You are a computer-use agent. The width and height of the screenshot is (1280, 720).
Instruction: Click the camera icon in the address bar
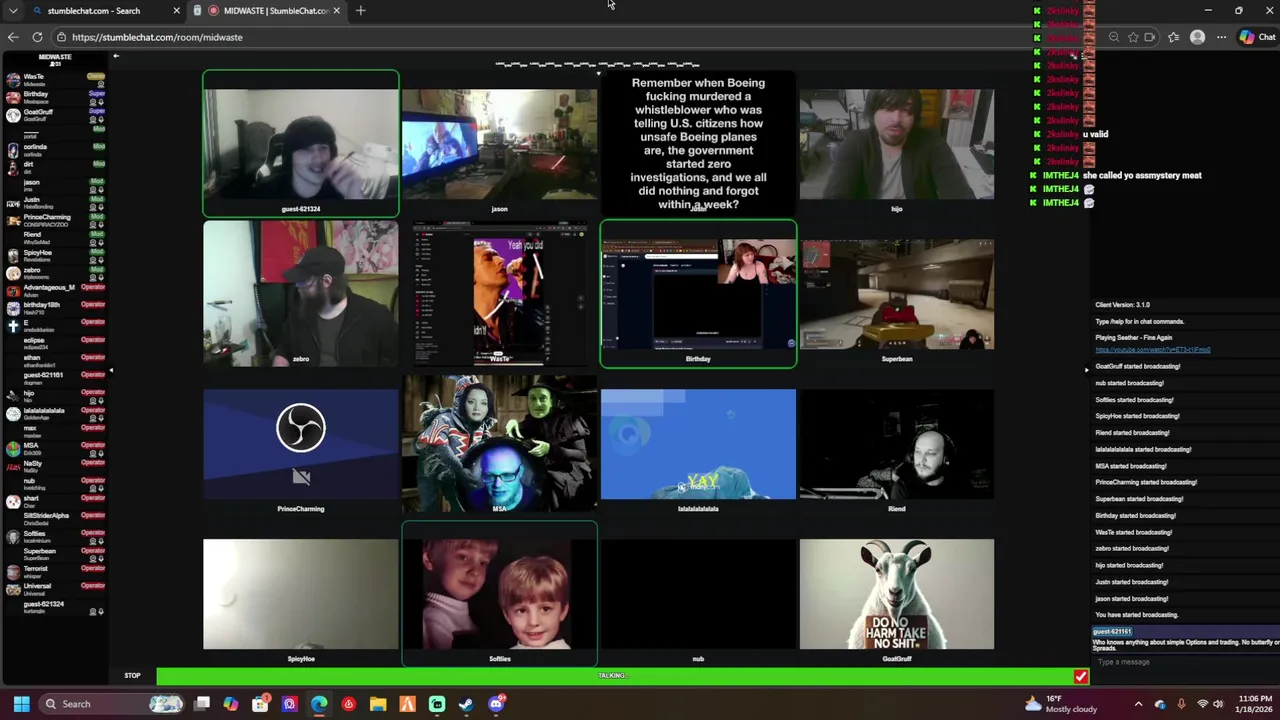click(x=1150, y=37)
